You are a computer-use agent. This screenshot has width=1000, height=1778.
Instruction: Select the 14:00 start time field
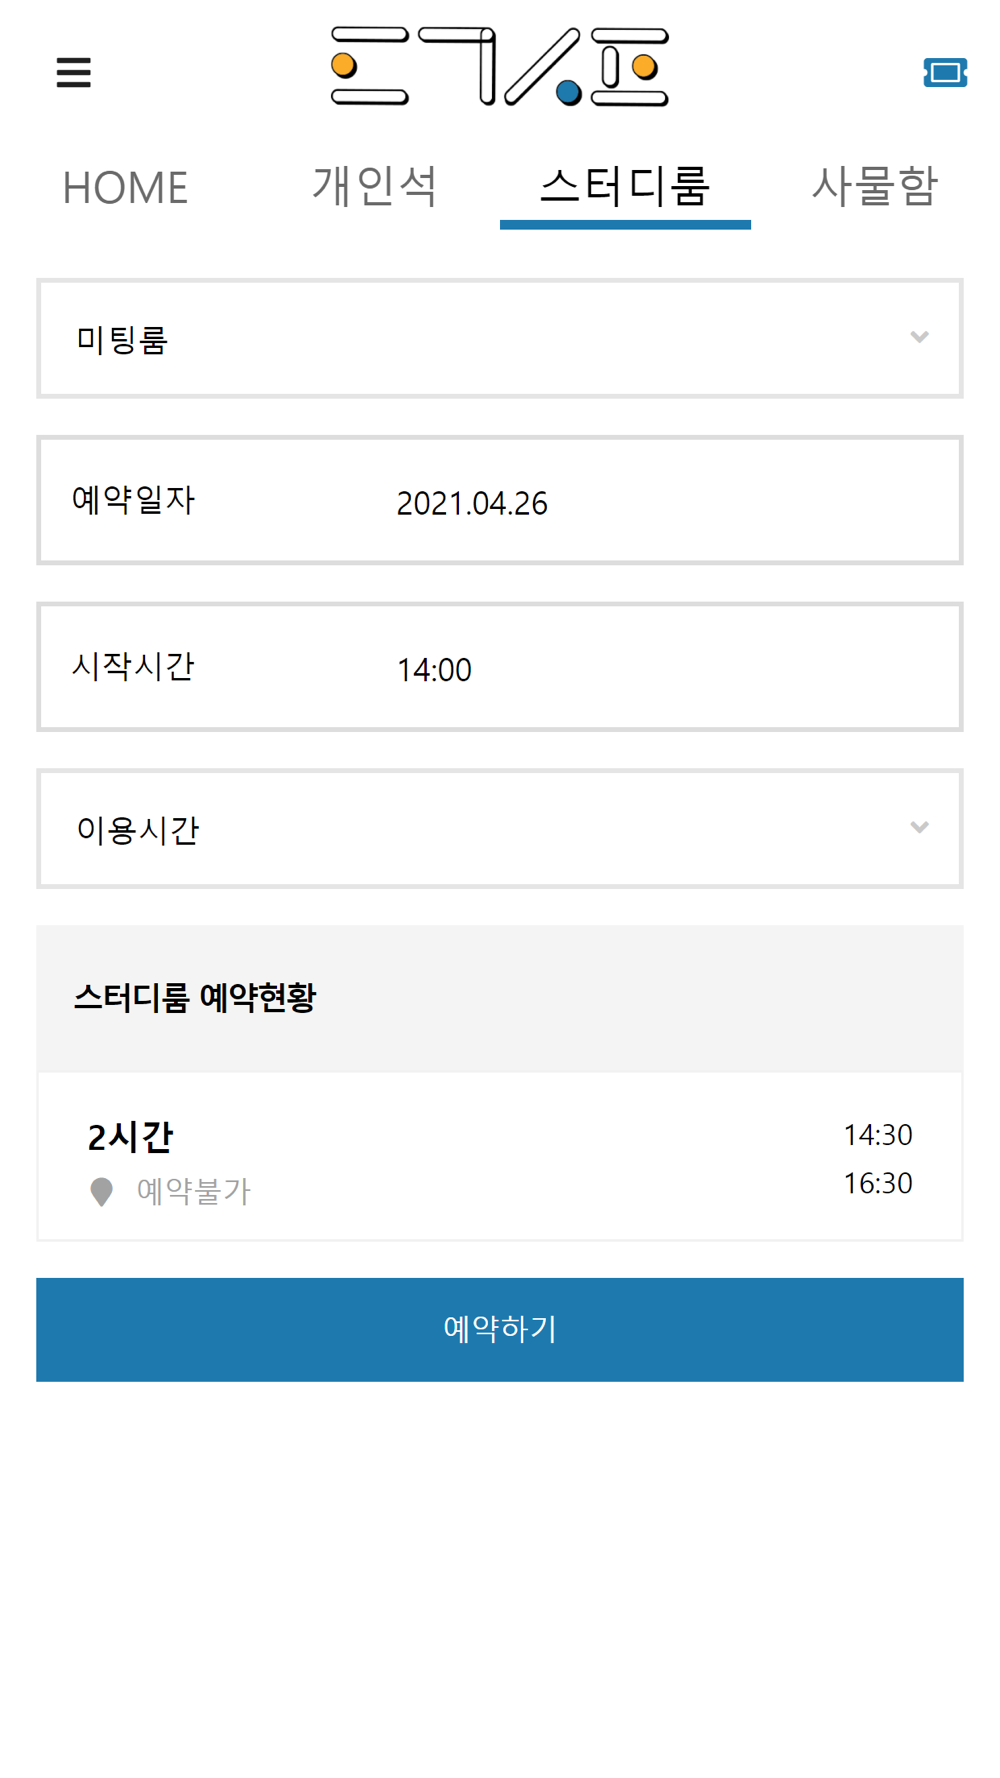pos(500,667)
